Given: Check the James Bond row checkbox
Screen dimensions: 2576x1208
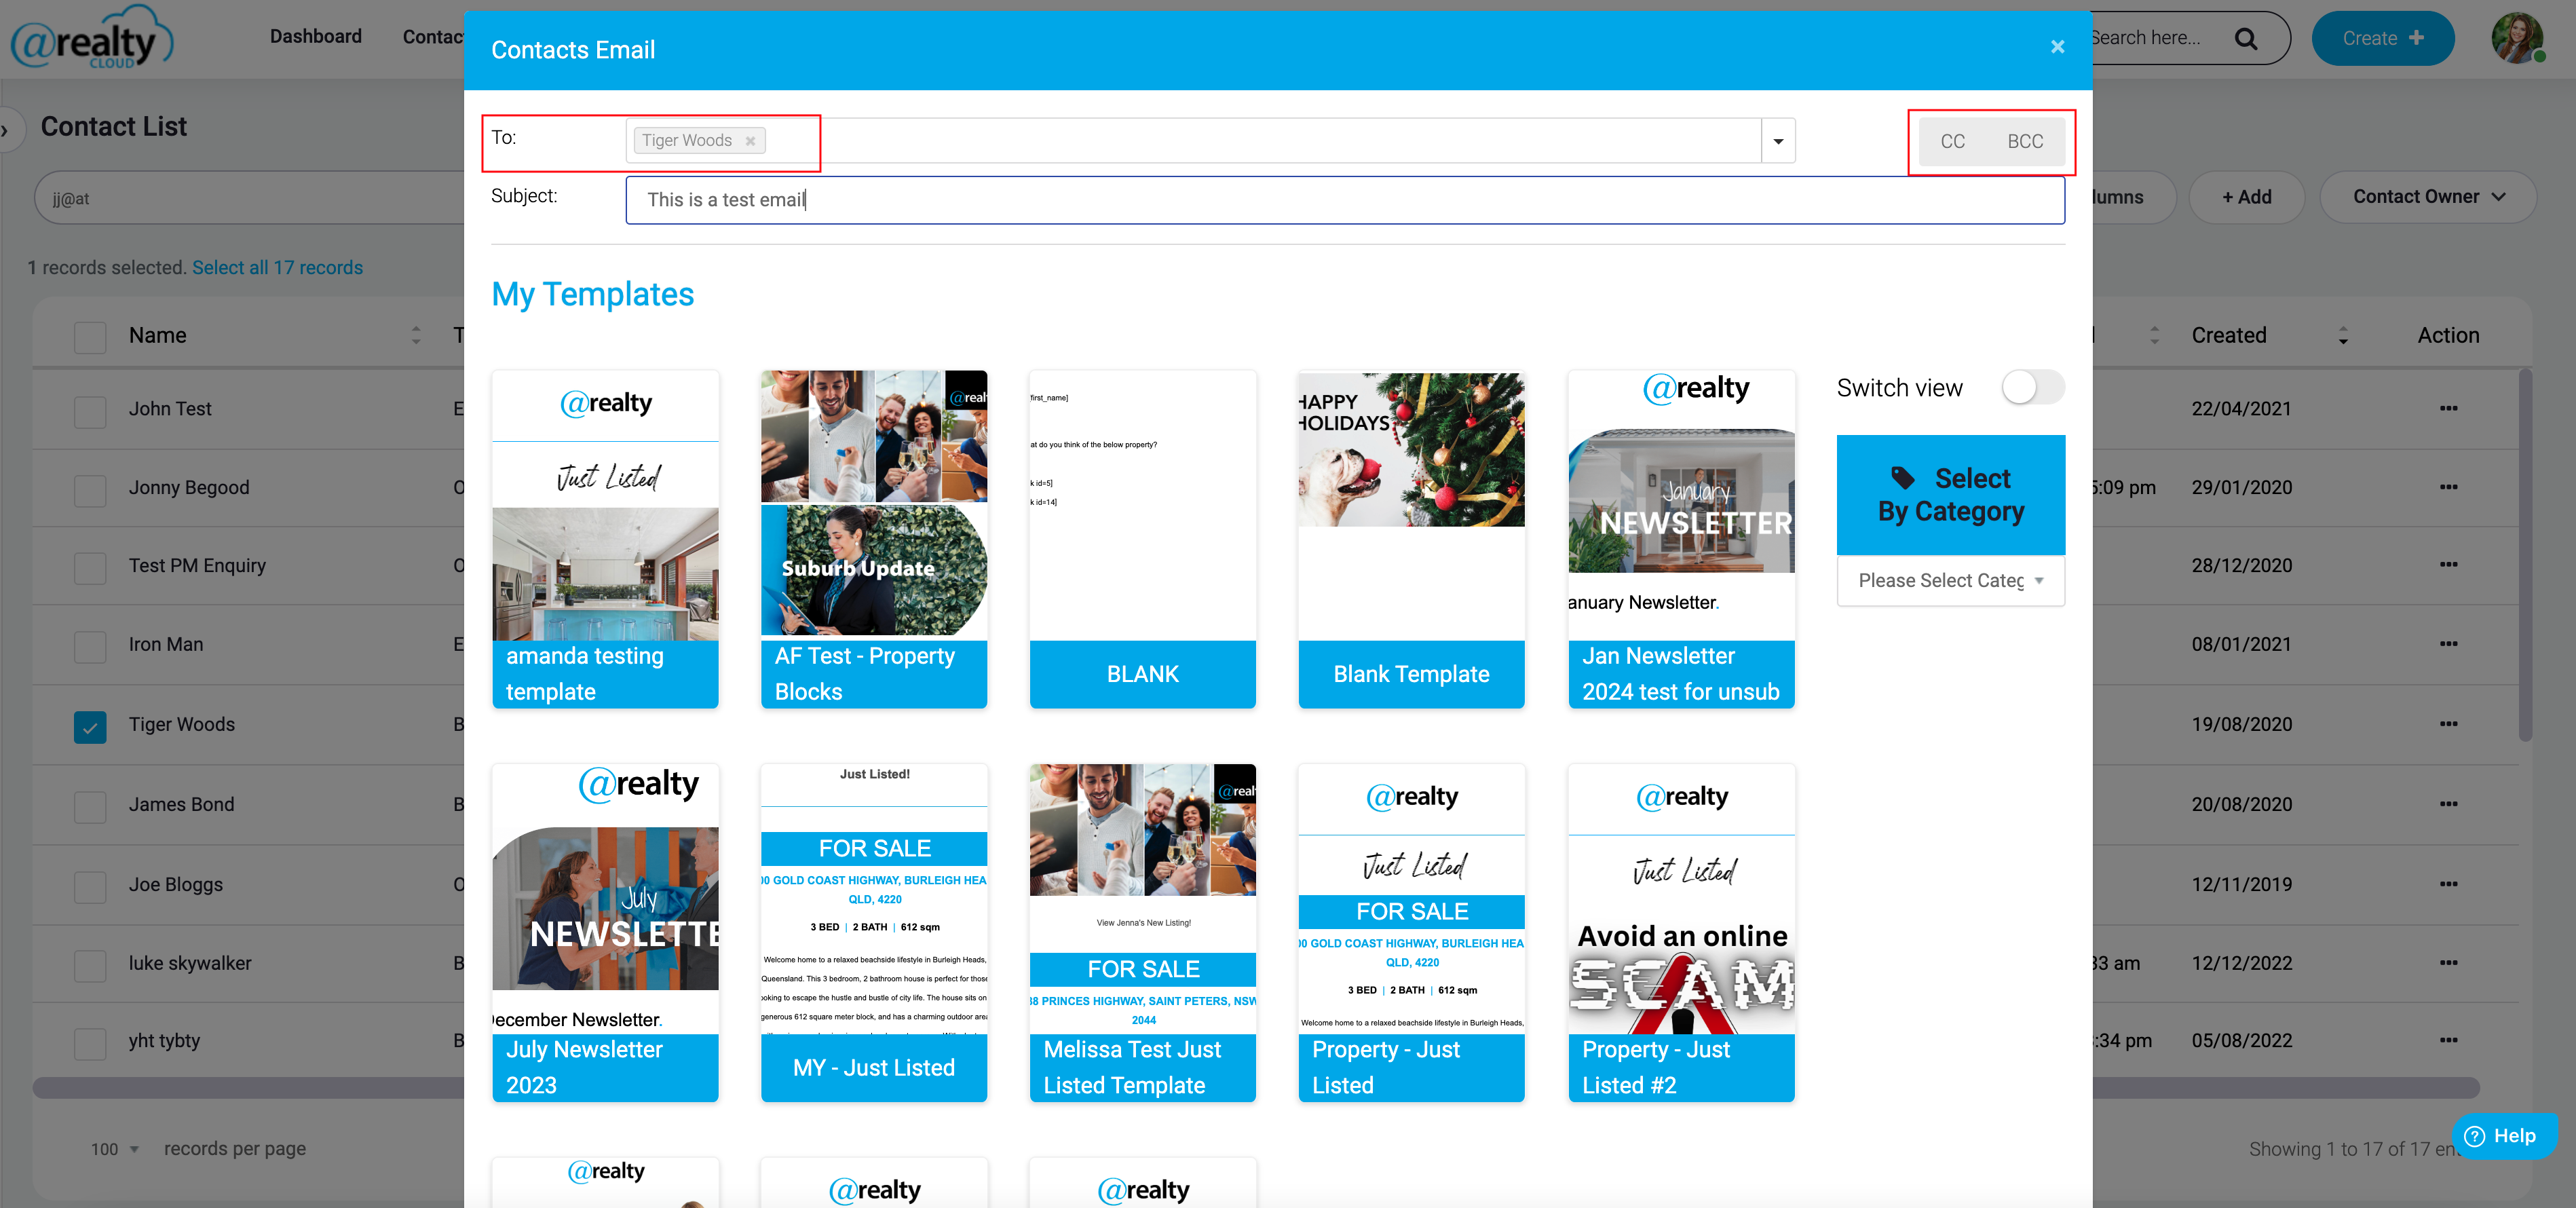Looking at the screenshot, I should 90,807.
